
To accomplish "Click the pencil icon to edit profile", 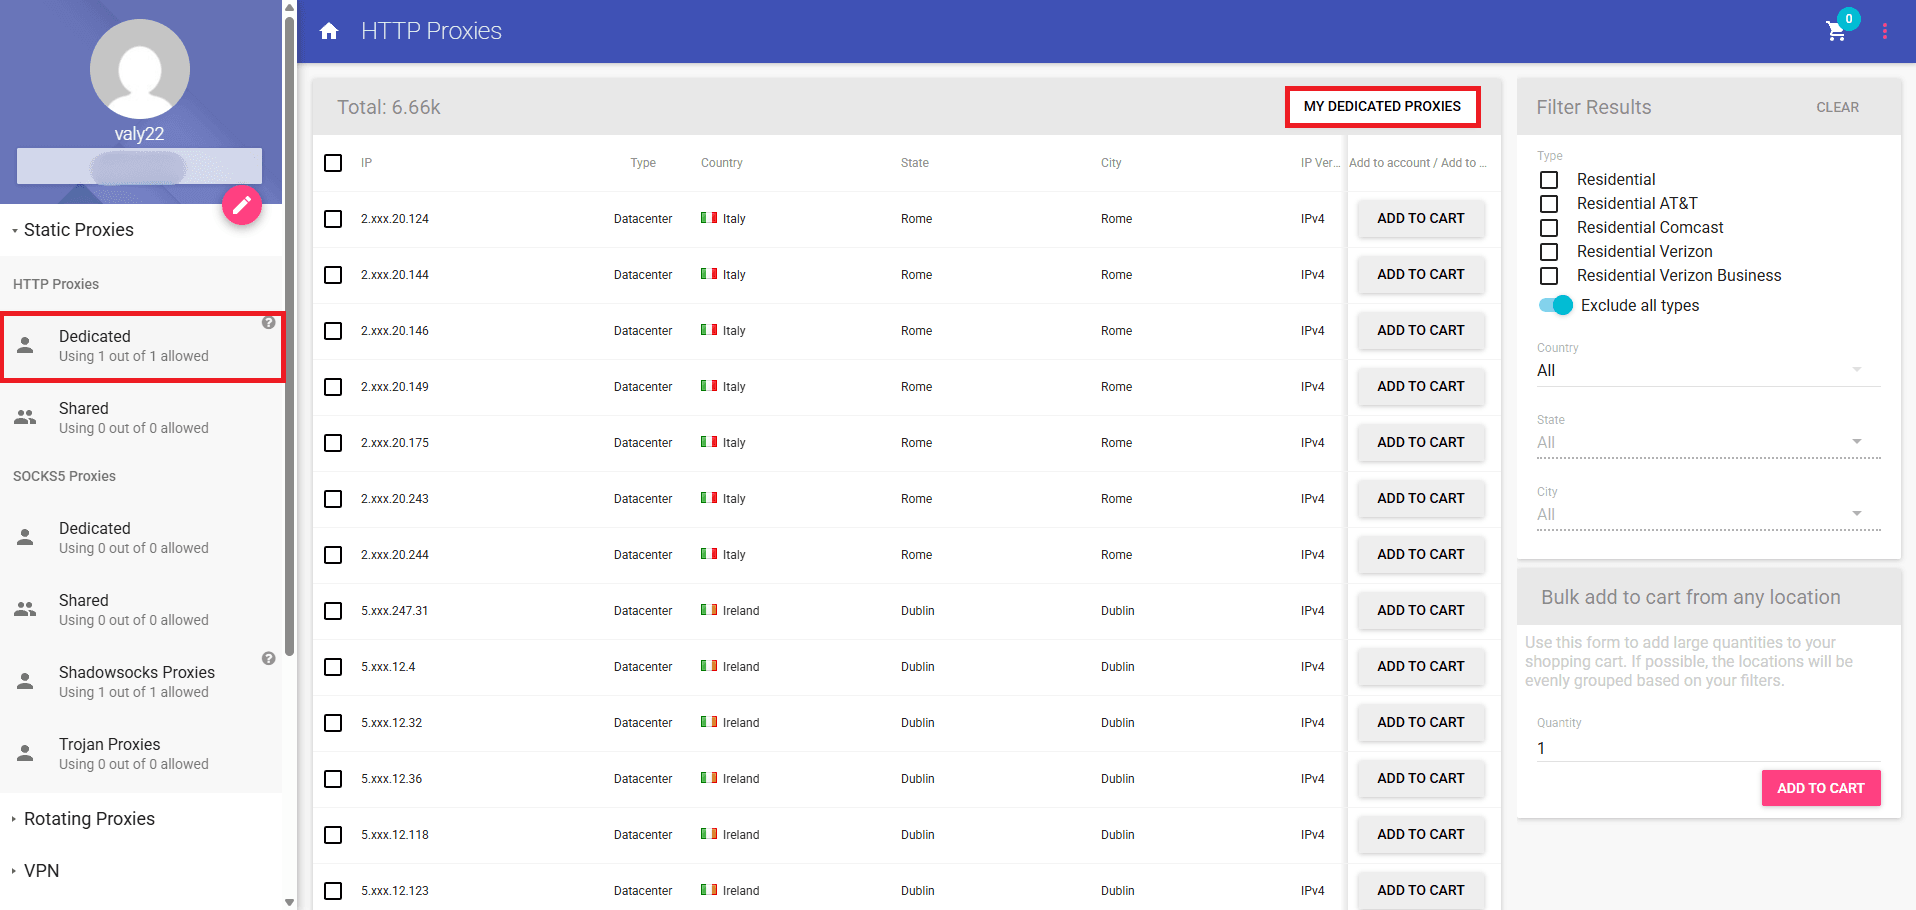I will coord(241,205).
